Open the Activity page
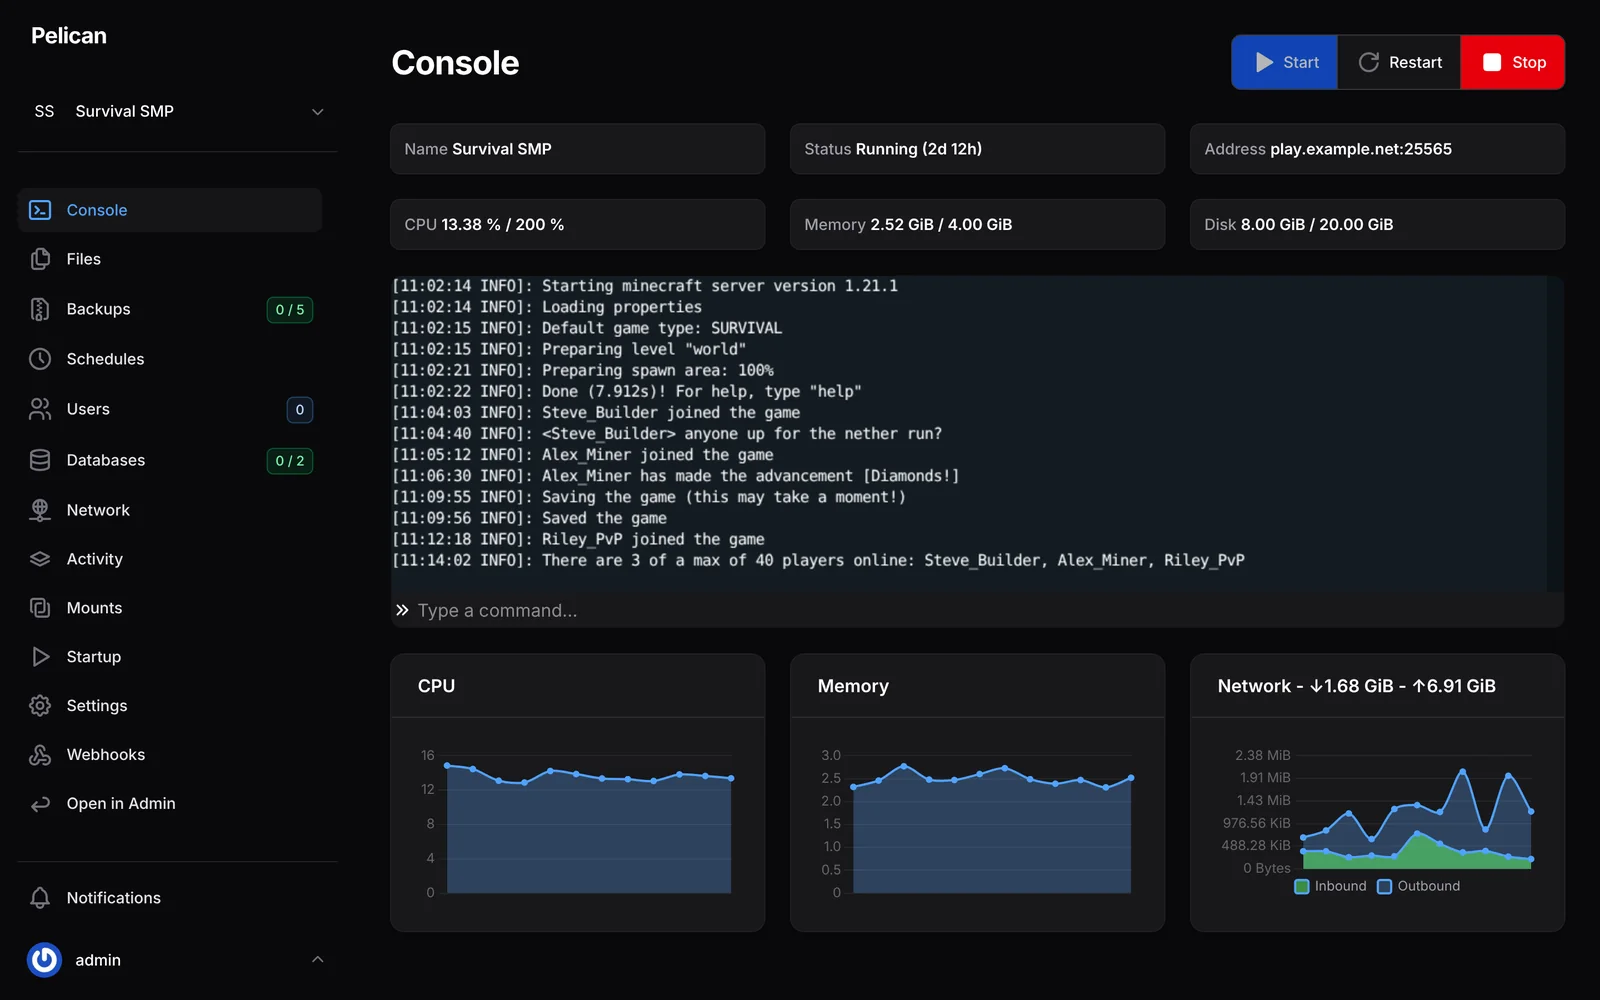Viewport: 1600px width, 1000px height. point(170,559)
